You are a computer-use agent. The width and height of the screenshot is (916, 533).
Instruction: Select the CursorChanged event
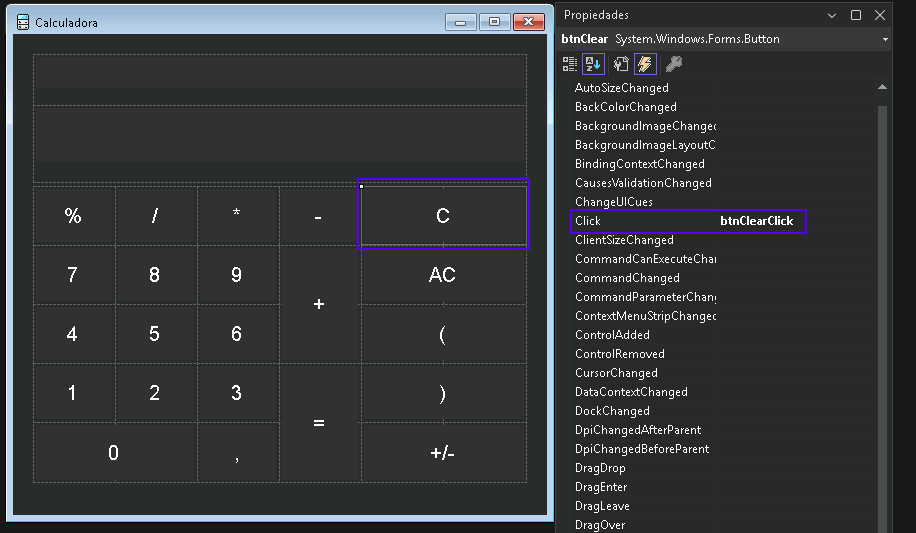616,373
